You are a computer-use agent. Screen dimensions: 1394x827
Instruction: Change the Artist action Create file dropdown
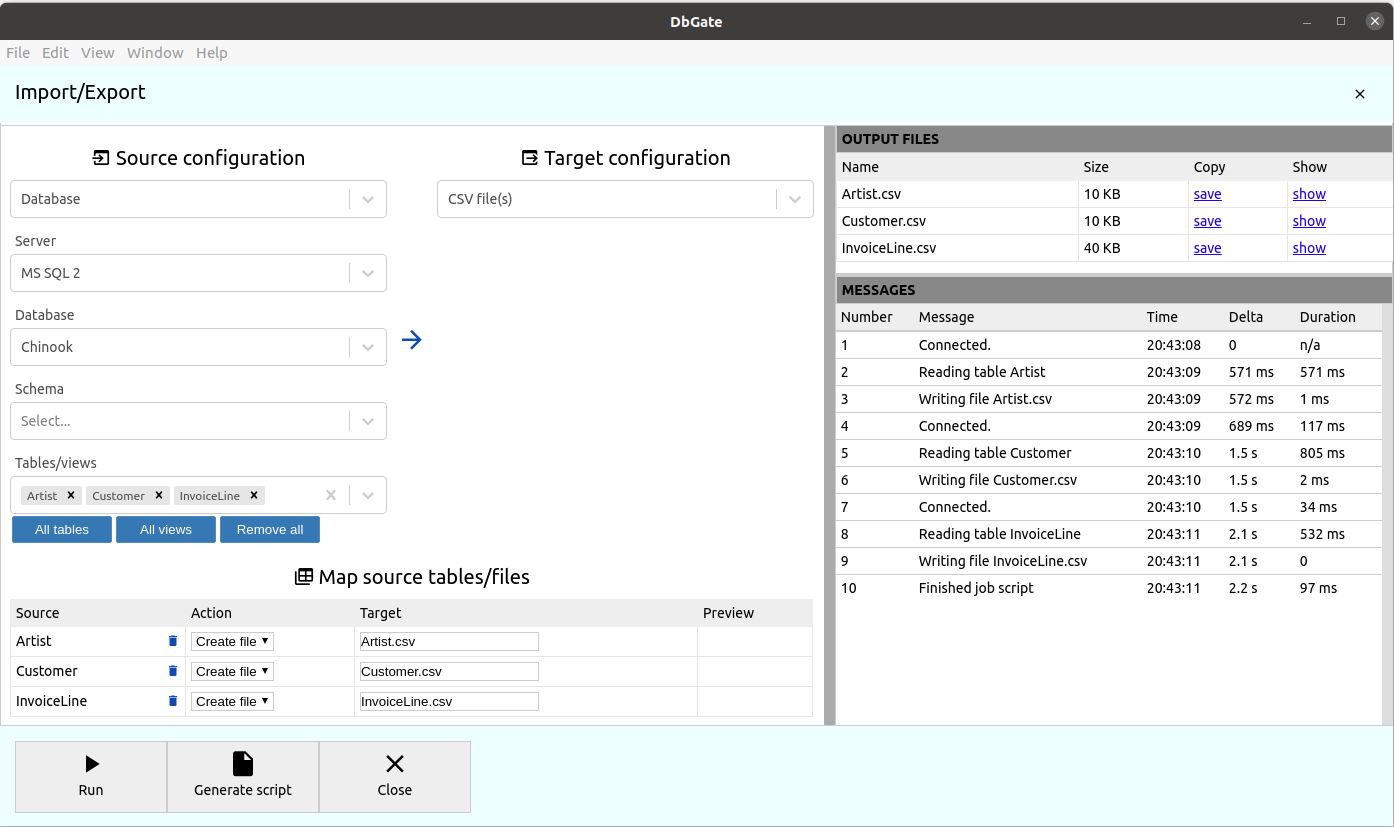pos(232,641)
